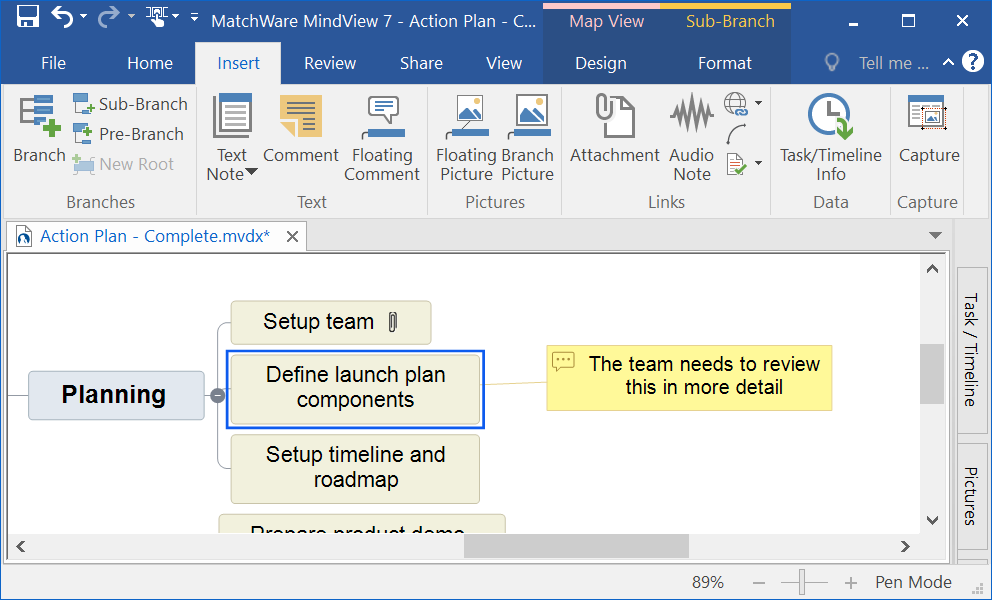Open the View ribbon tab

point(504,63)
